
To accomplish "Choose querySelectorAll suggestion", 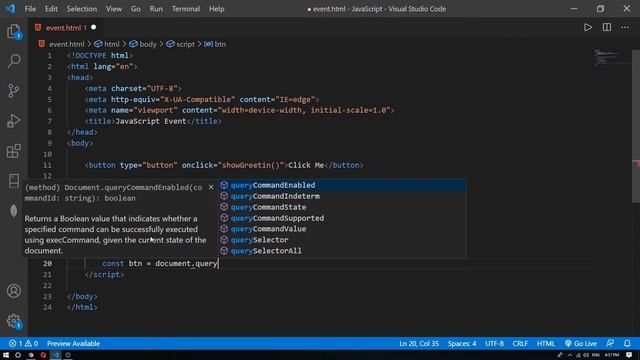I will coord(342,251).
